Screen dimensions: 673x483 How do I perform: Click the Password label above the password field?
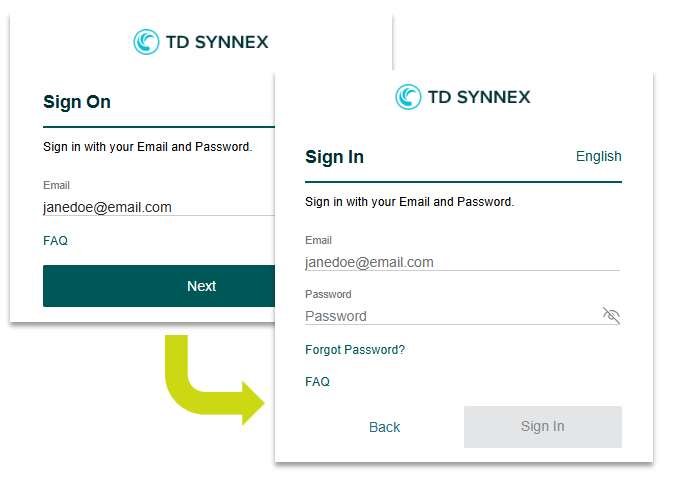[x=328, y=294]
